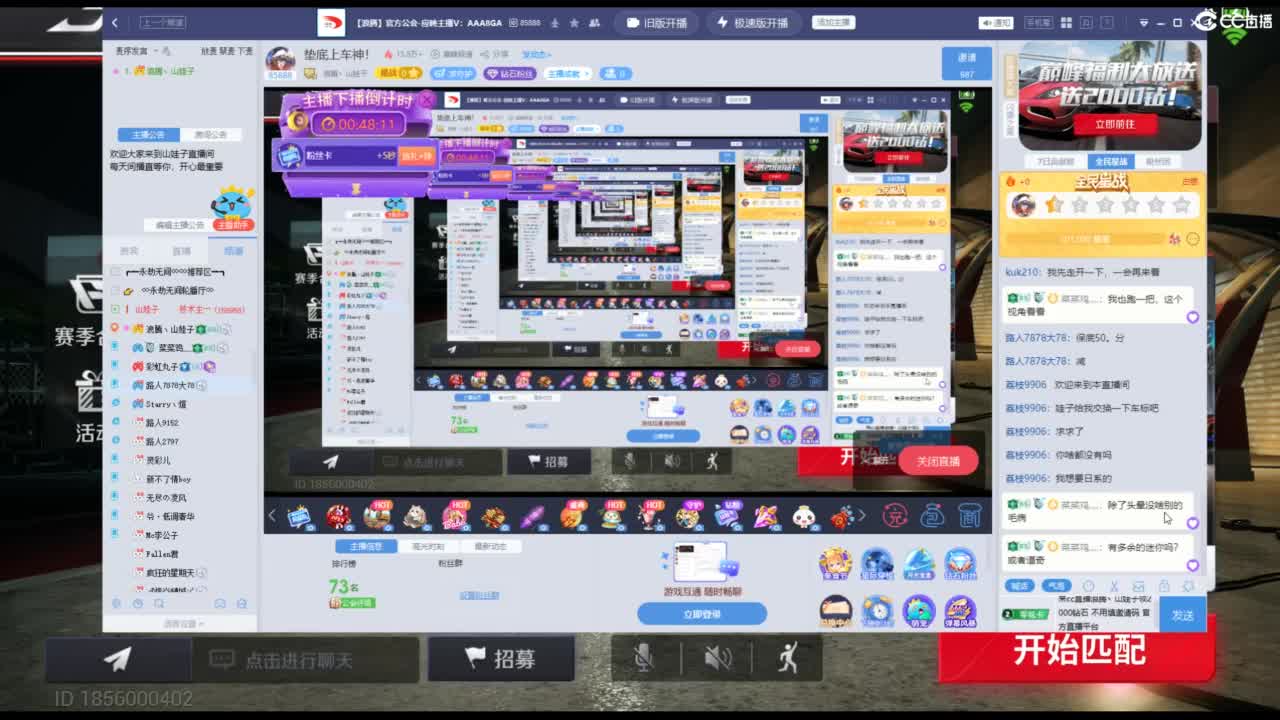Toggle the first pill switch left of chat icons

tap(1020, 585)
